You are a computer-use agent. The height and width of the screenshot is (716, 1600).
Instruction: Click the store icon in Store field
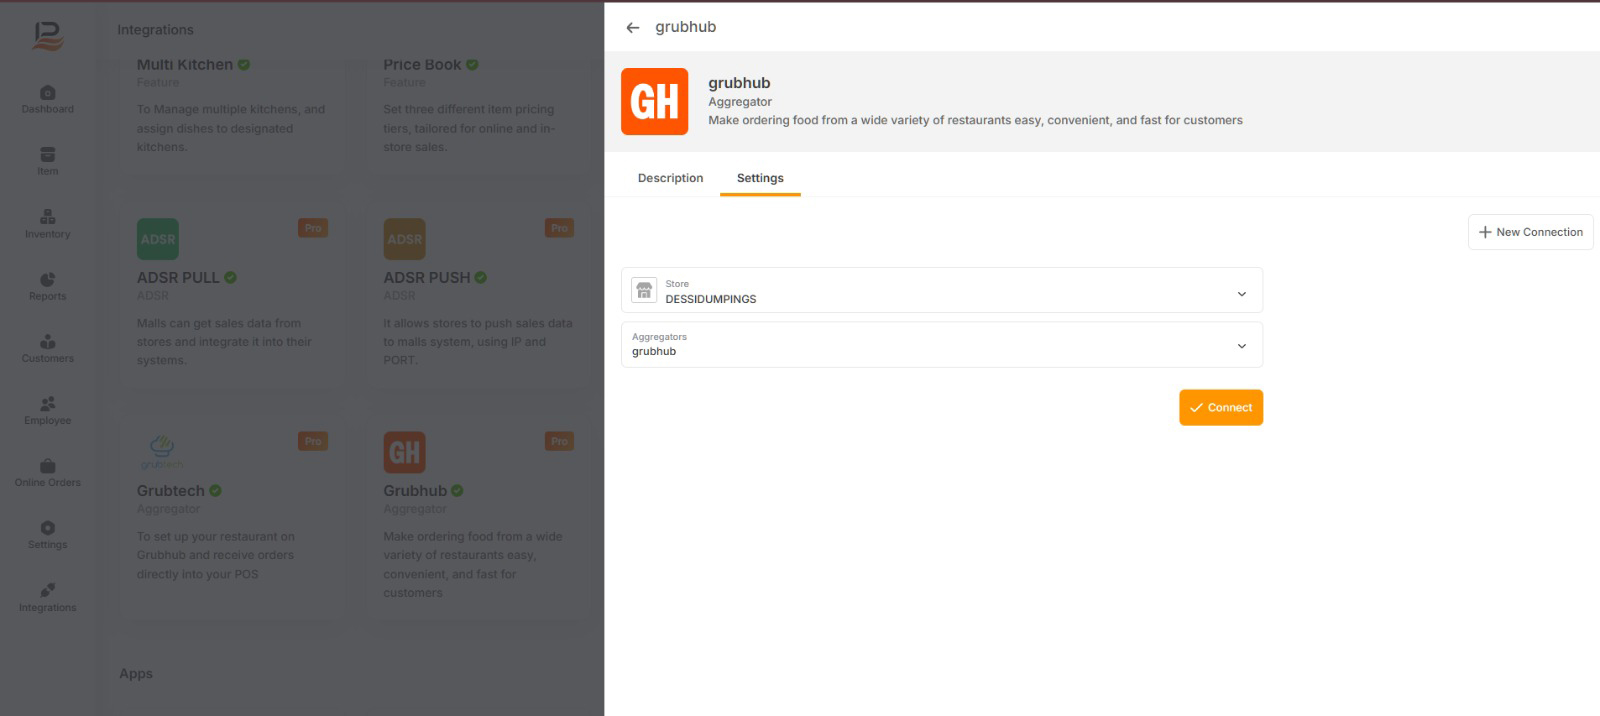(x=645, y=291)
